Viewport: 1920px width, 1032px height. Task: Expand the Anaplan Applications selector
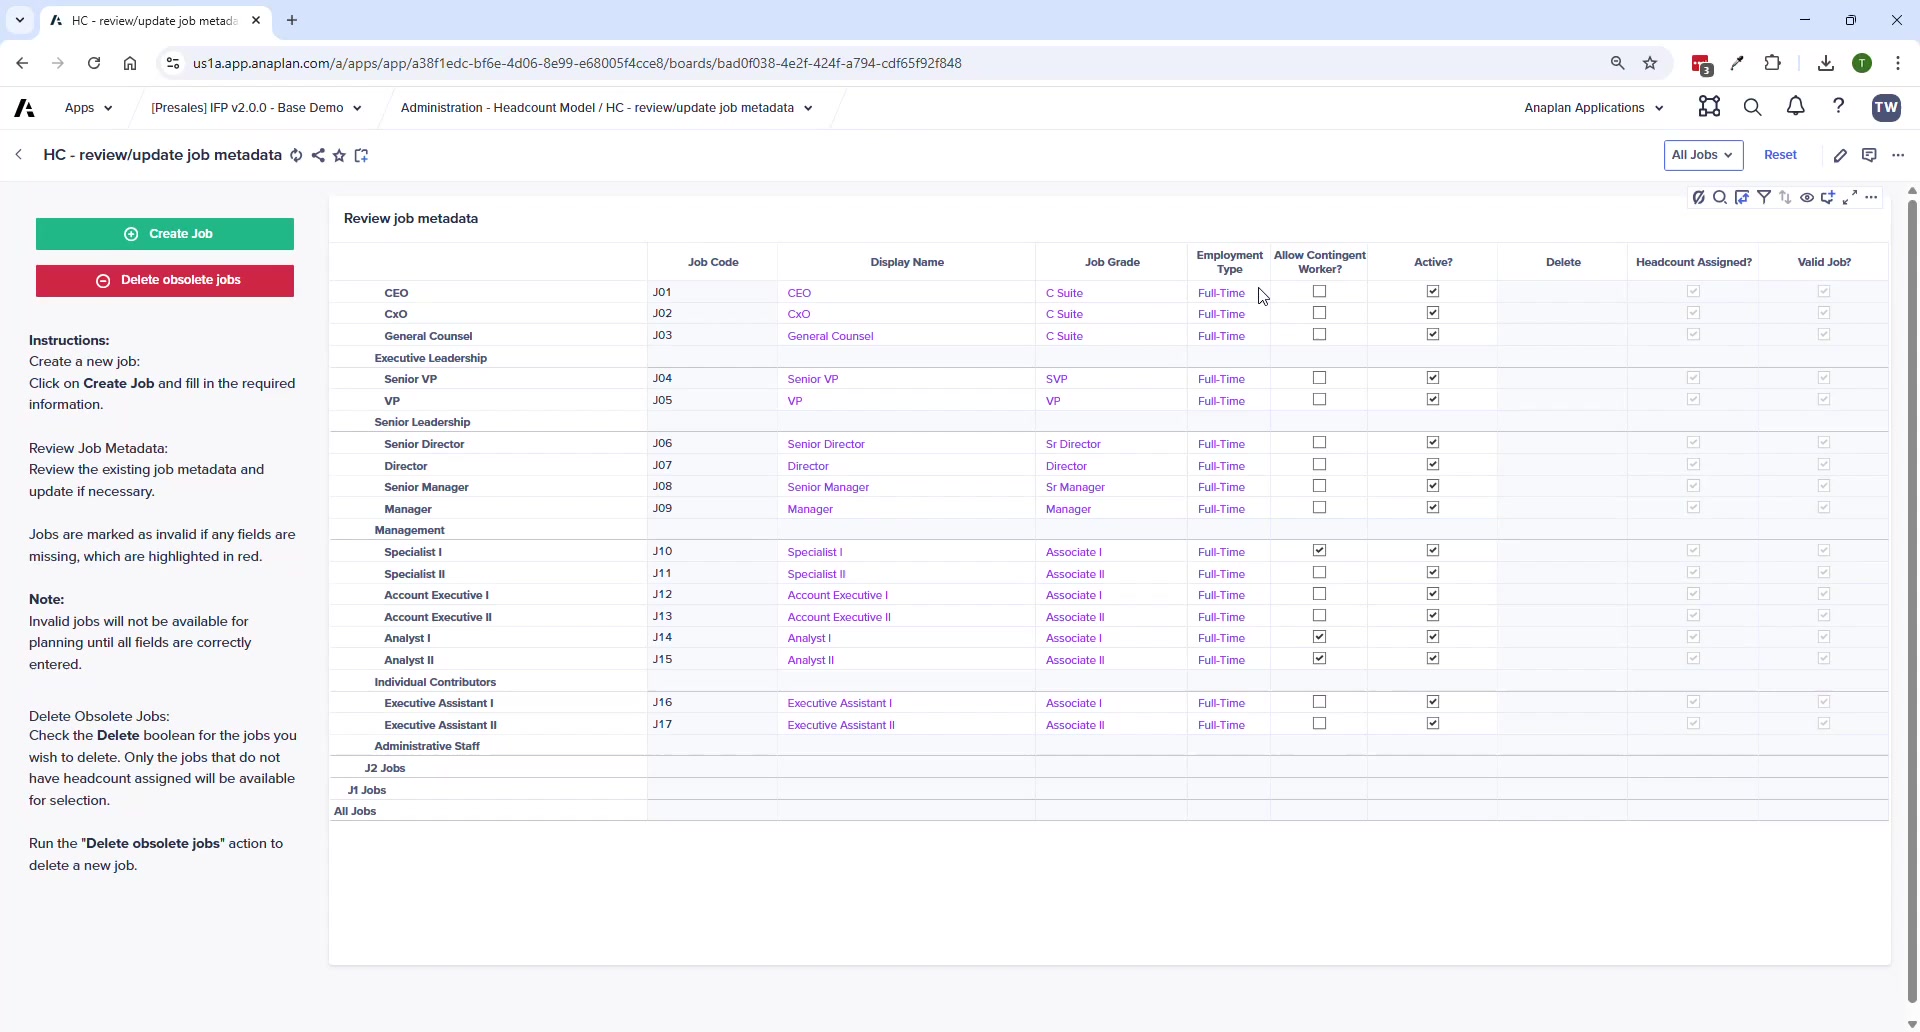point(1593,107)
